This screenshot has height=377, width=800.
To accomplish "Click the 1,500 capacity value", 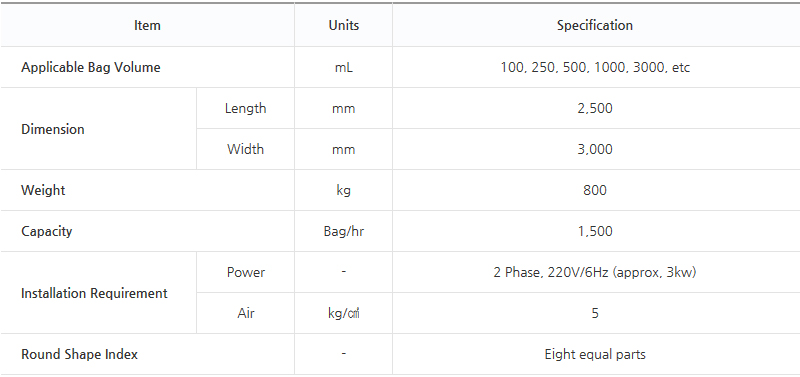I will 595,231.
